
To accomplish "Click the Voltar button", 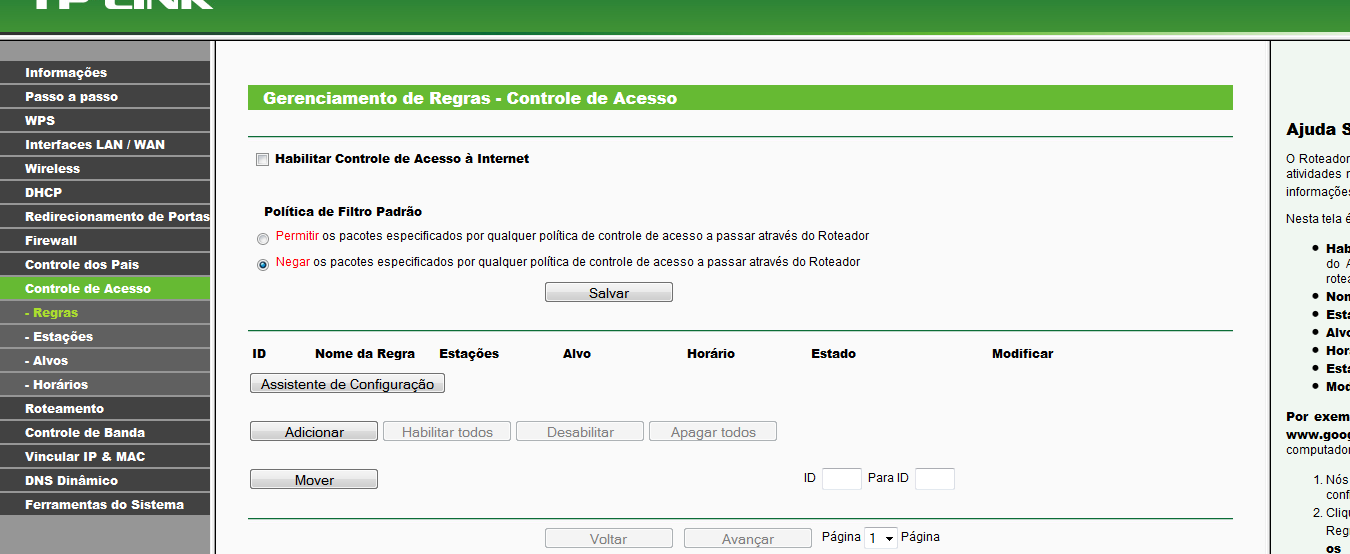I will pos(609,539).
